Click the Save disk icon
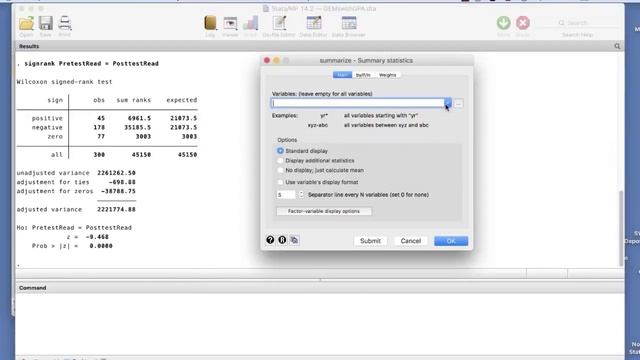Viewport: 640px width, 360px height. pyautogui.click(x=46, y=23)
